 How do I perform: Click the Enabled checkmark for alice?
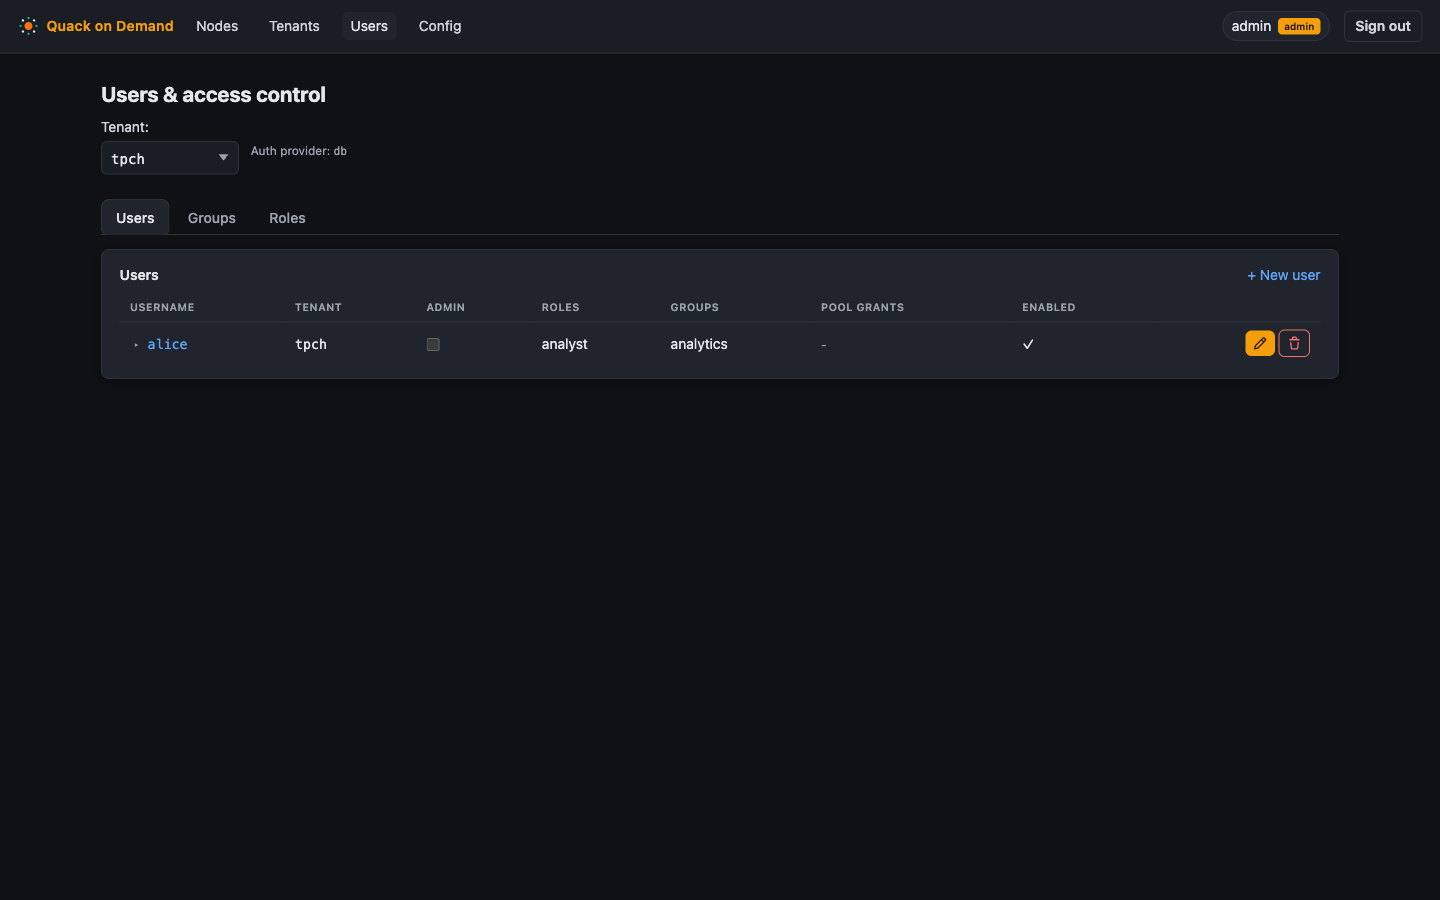click(1028, 344)
